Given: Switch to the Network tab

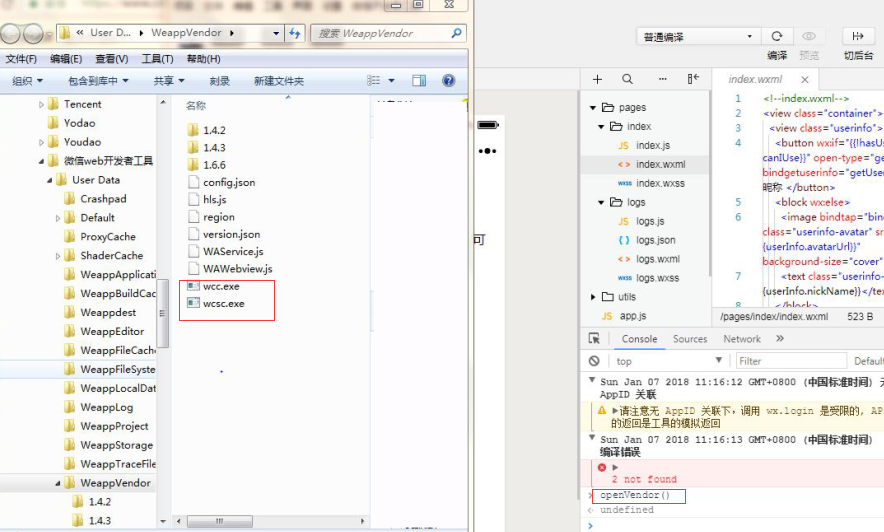Looking at the screenshot, I should coord(742,339).
